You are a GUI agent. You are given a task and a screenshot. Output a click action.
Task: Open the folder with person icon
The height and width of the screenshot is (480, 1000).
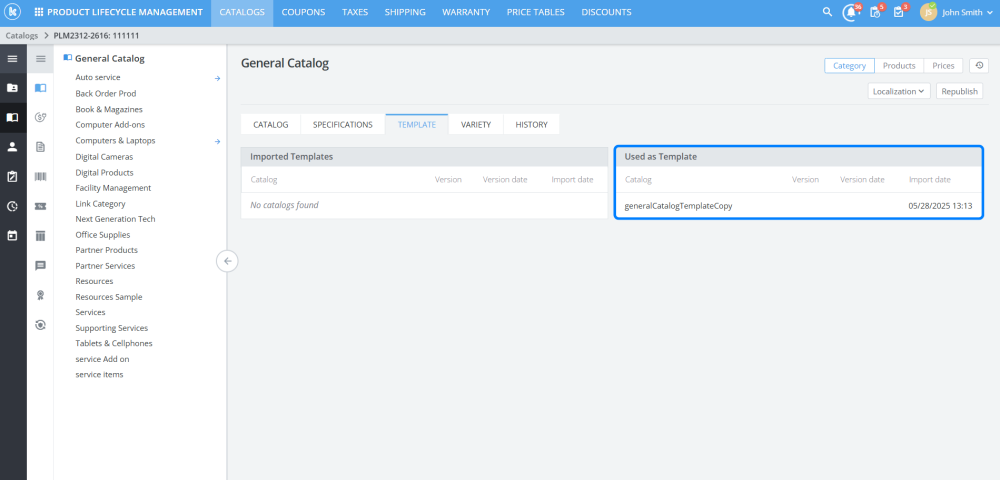point(12,88)
